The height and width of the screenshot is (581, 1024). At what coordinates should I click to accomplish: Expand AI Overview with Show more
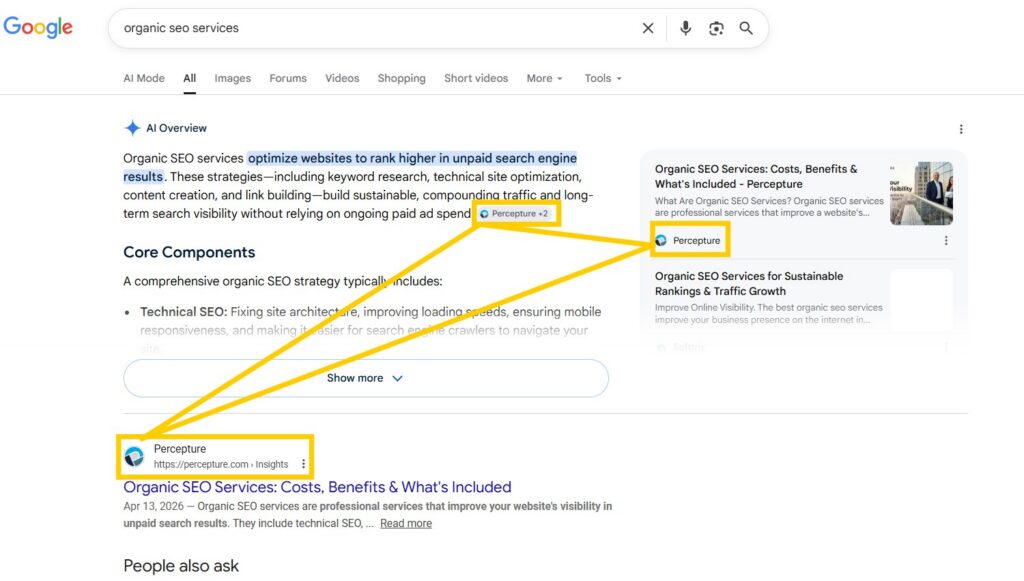(x=366, y=378)
